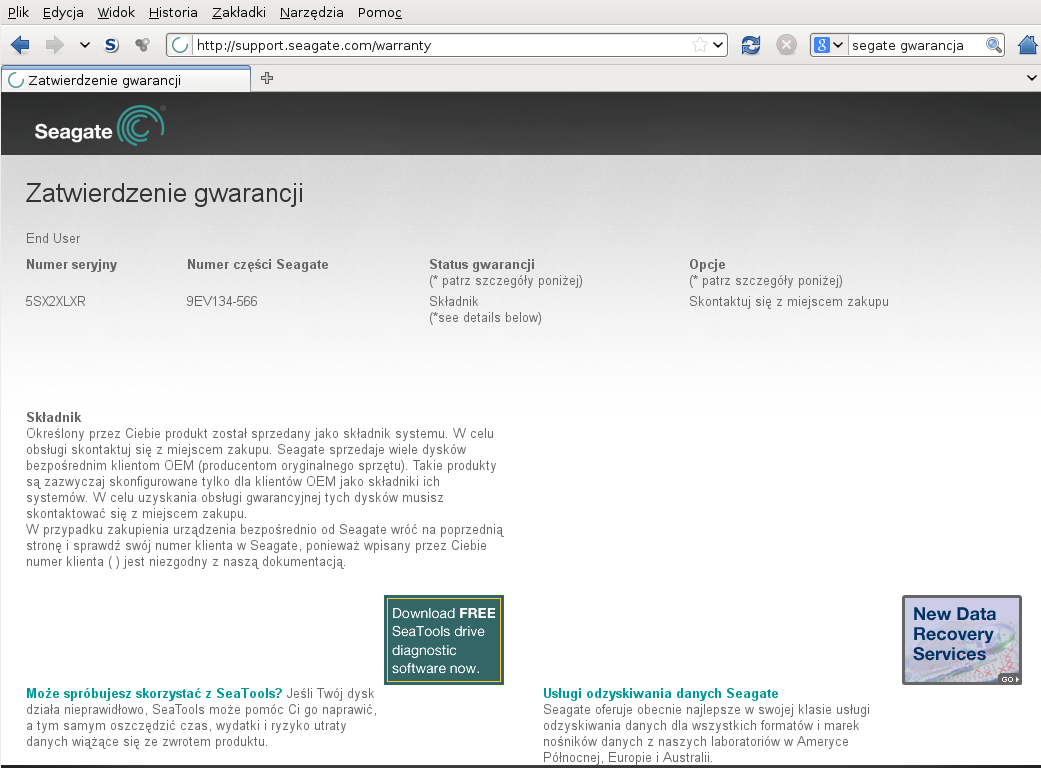Open the Widok menu
1041x768 pixels.
(x=116, y=12)
